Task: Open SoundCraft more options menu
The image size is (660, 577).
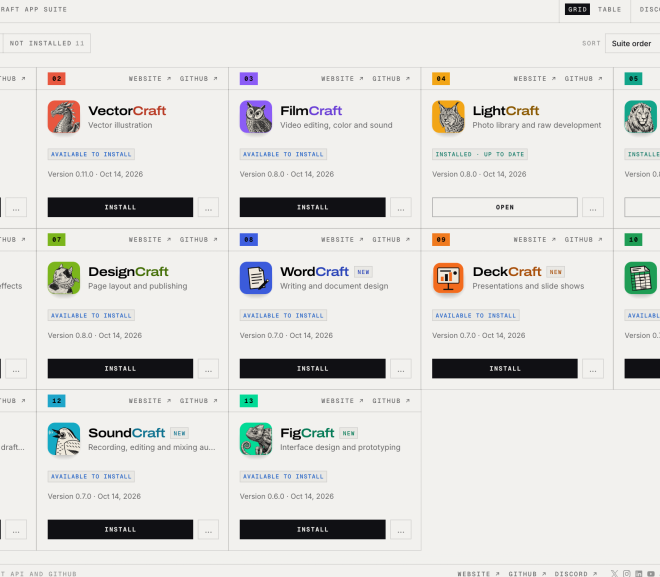Action: coord(208,529)
